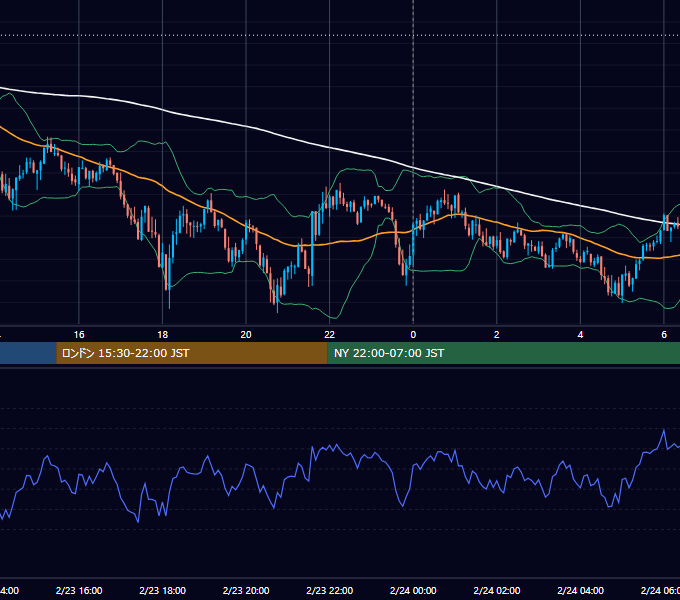Click the 2/24 04:00 time label
Screen dimensions: 680x600
point(580,590)
